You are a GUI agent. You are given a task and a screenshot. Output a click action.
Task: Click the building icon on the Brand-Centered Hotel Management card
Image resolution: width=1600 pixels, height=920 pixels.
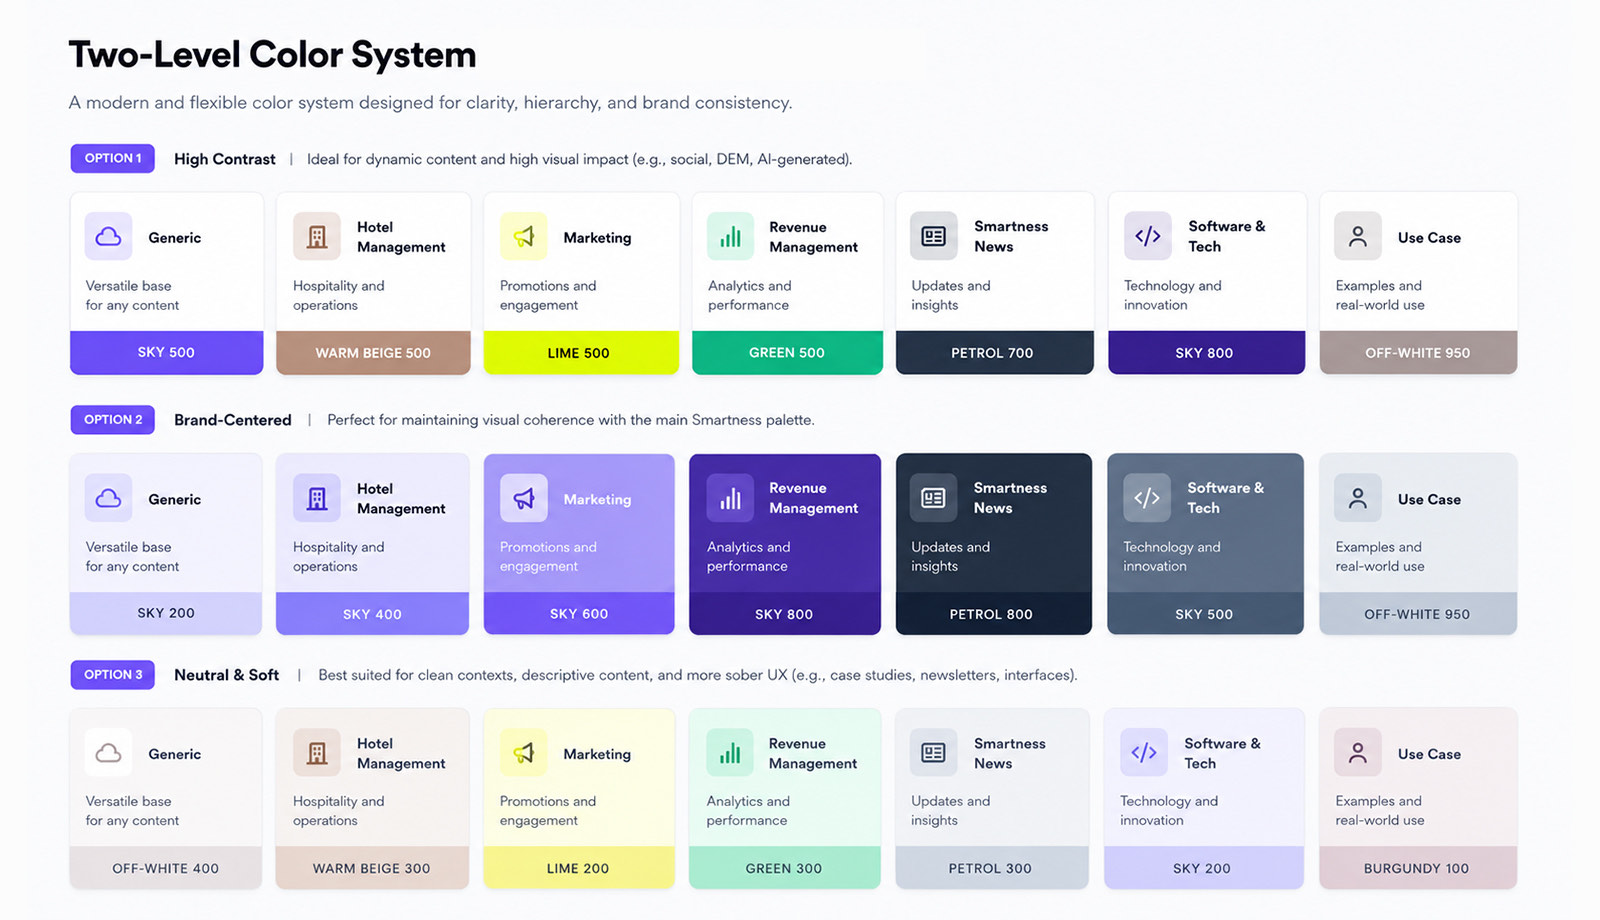point(317,498)
